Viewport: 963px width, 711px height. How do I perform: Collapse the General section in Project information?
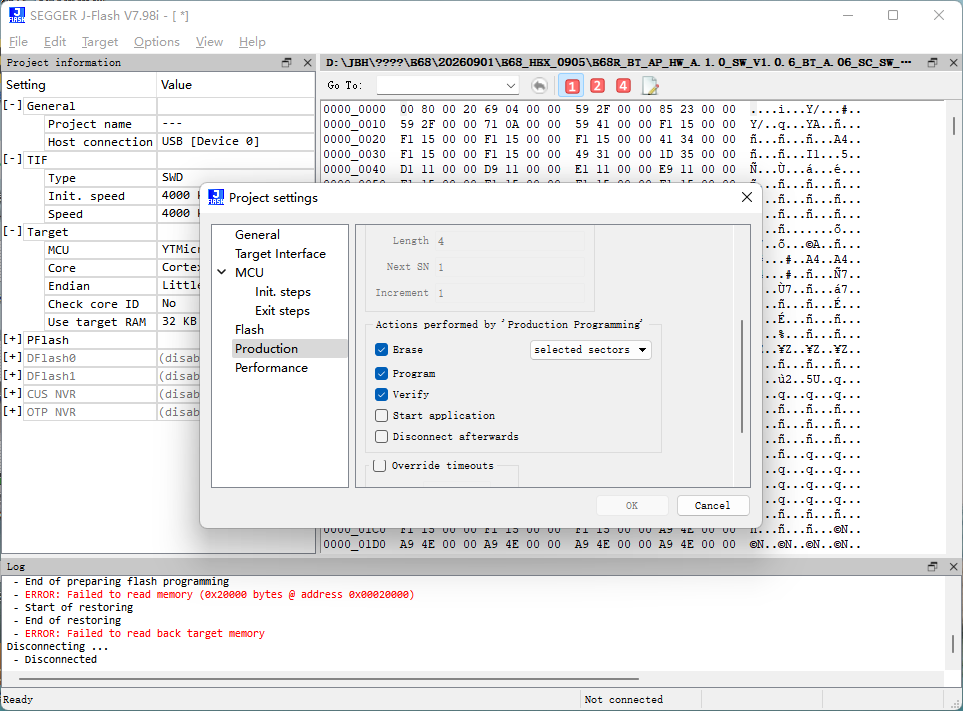click(x=12, y=106)
